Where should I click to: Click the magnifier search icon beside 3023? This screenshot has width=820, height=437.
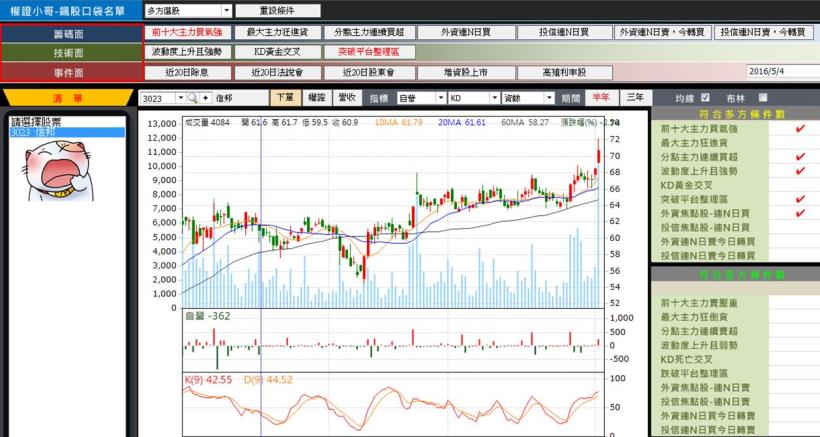[x=193, y=98]
